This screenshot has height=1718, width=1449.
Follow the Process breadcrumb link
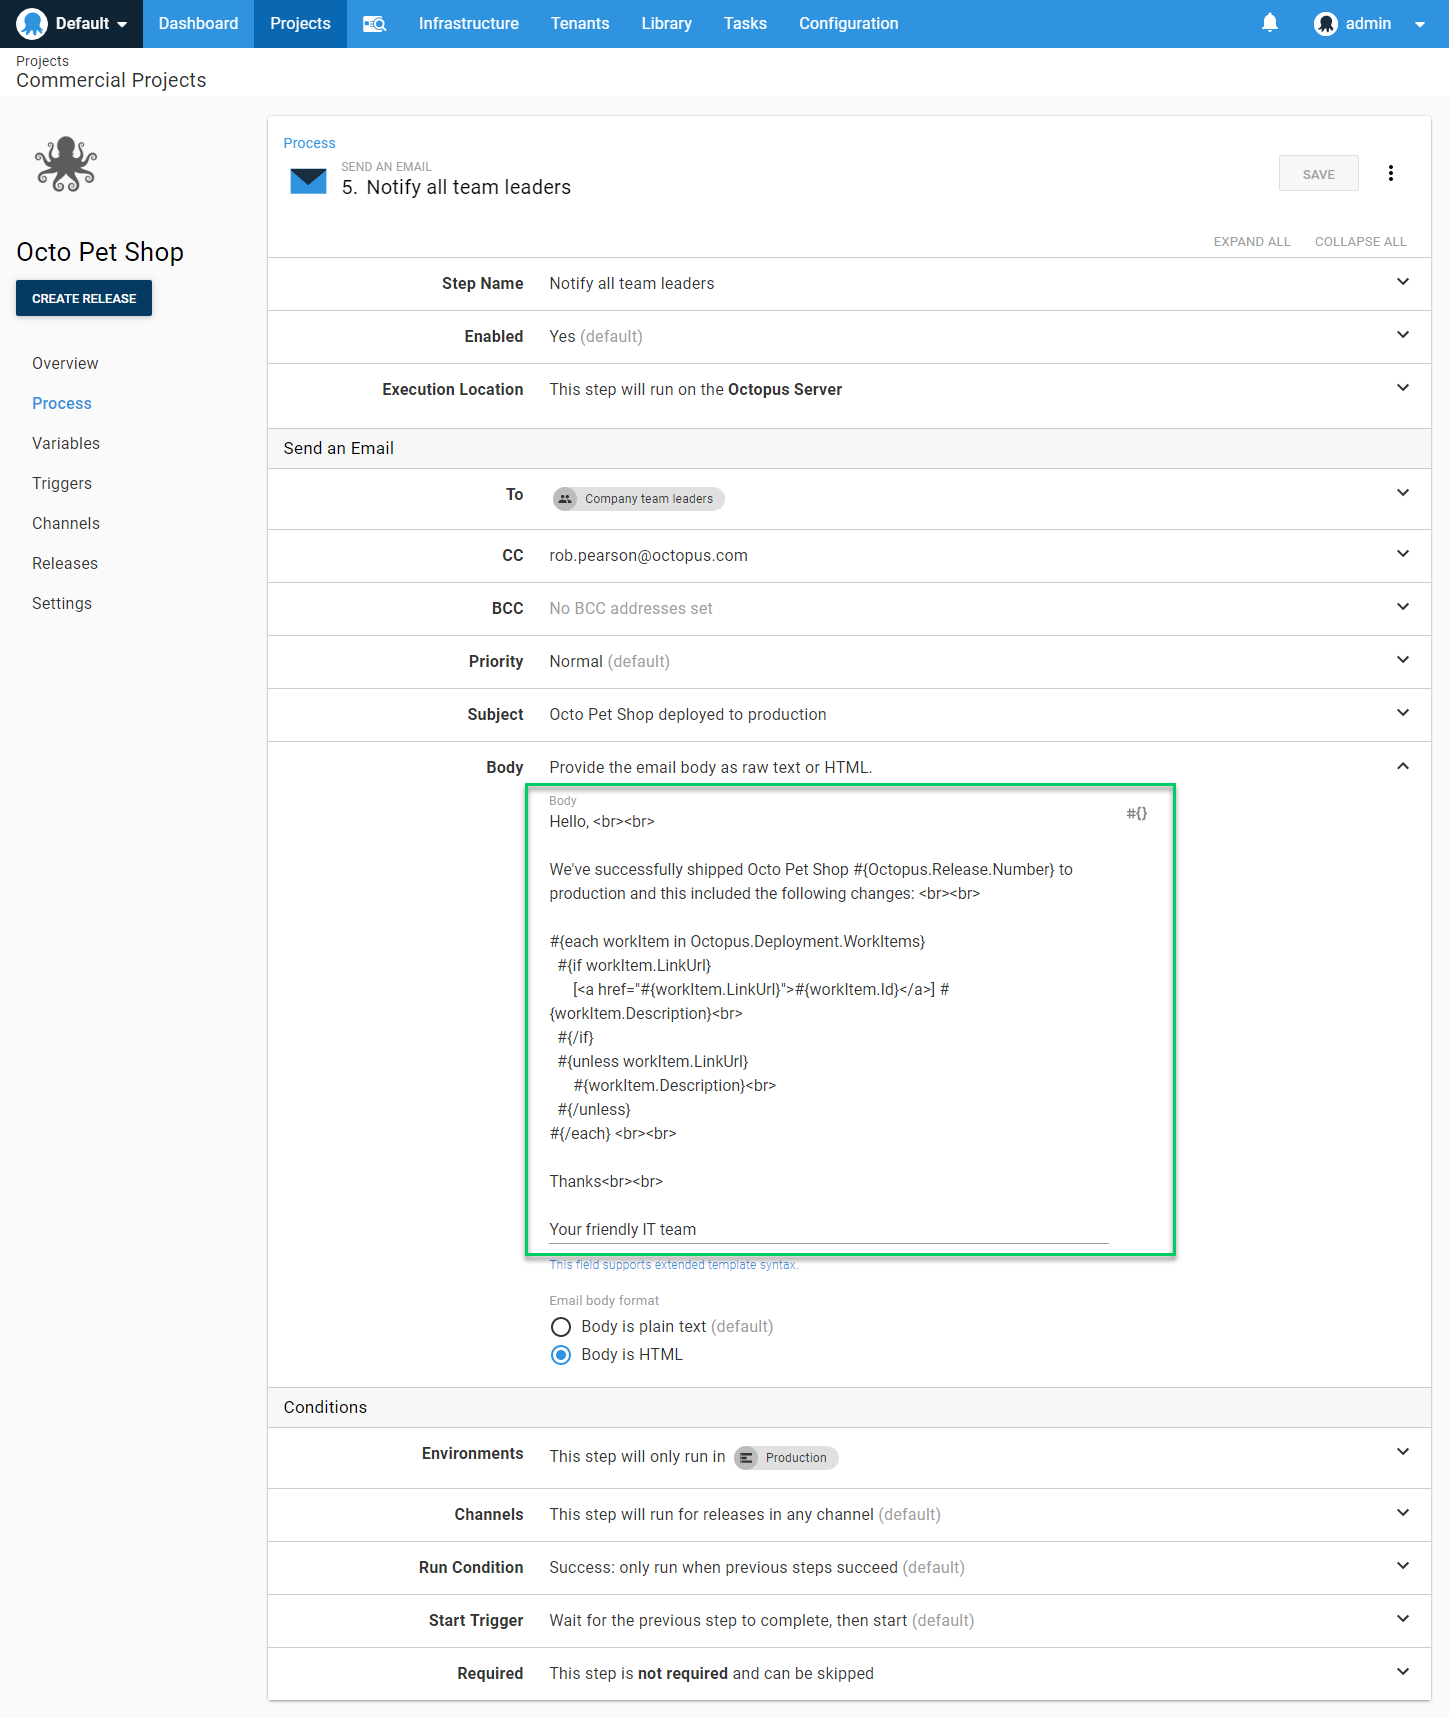pos(309,143)
